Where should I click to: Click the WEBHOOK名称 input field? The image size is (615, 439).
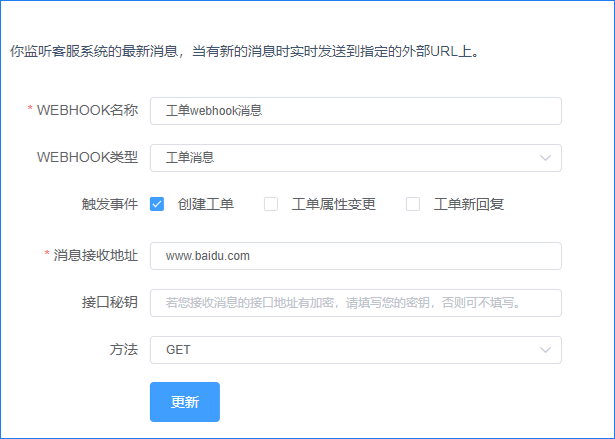355,110
